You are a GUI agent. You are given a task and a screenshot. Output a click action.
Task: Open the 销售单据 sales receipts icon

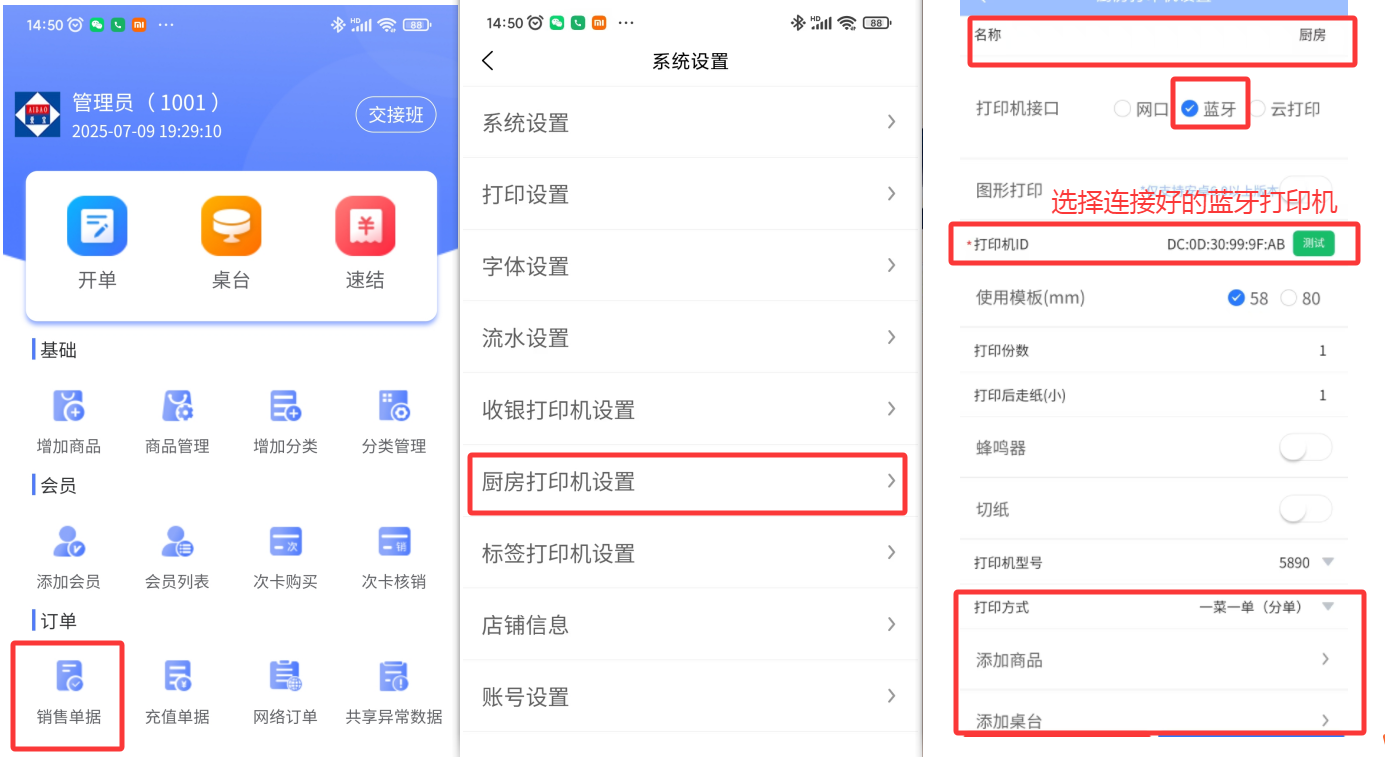point(69,677)
